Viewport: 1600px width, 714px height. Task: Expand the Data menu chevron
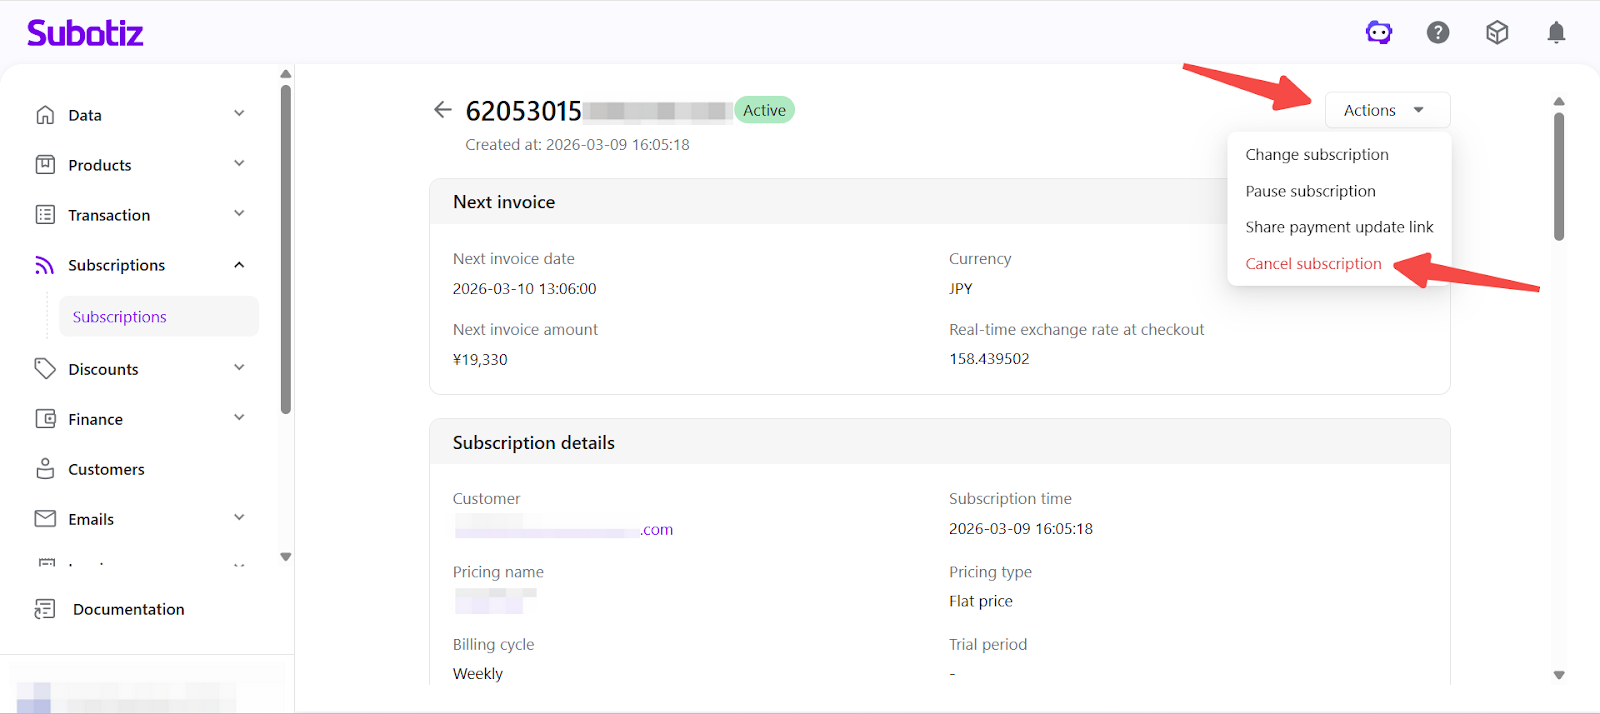click(x=239, y=114)
